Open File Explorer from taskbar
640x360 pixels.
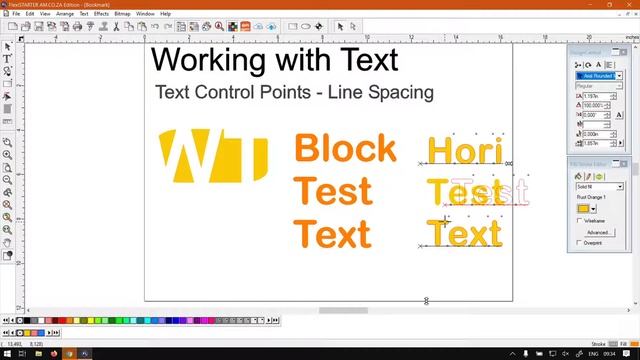[38, 353]
